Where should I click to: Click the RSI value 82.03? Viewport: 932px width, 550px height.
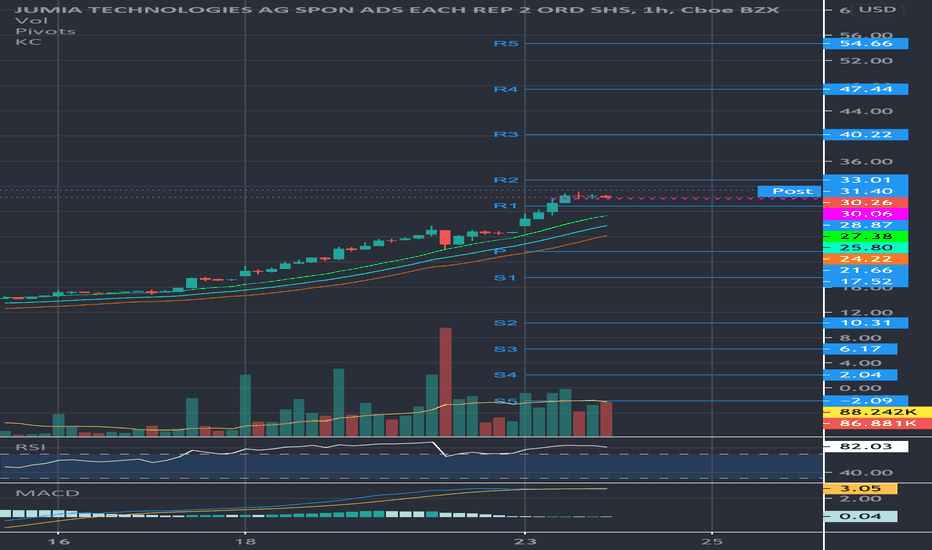click(x=865, y=446)
